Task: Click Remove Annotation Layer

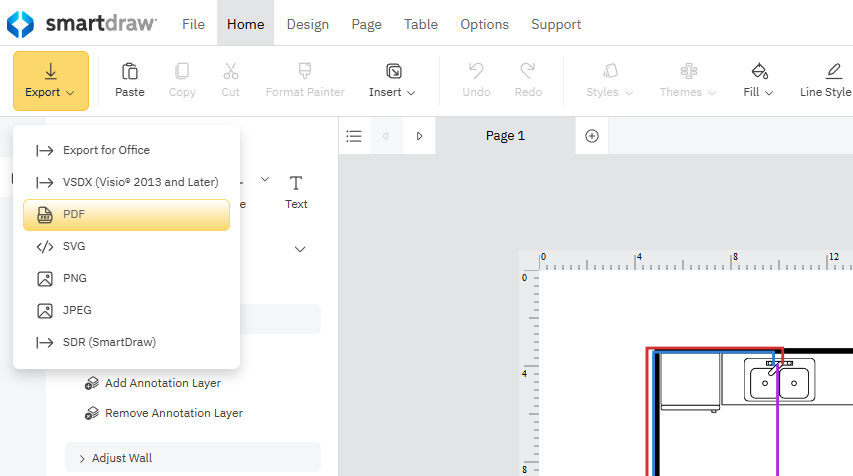Action: point(173,413)
